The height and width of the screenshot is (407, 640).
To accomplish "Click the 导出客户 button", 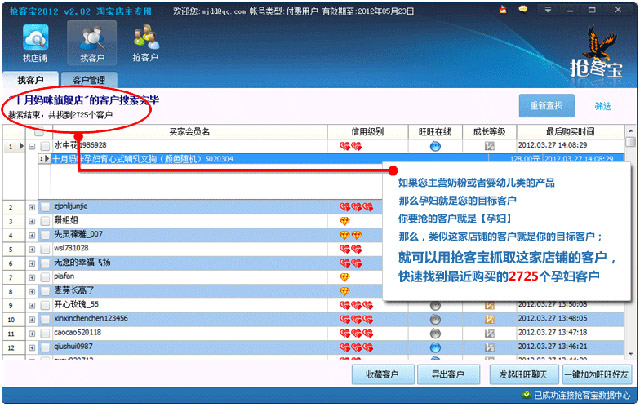I will pos(448,374).
